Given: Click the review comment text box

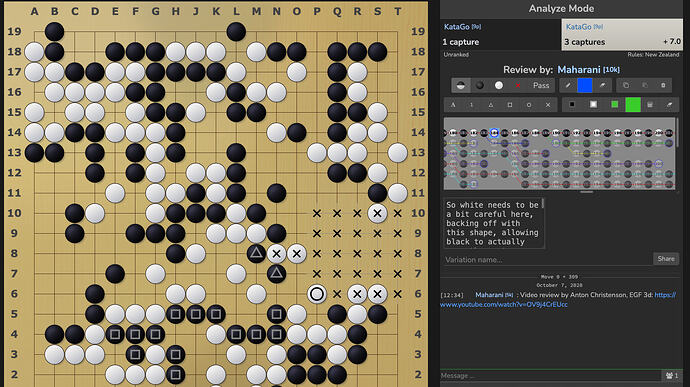Looking at the screenshot, I should coord(494,223).
